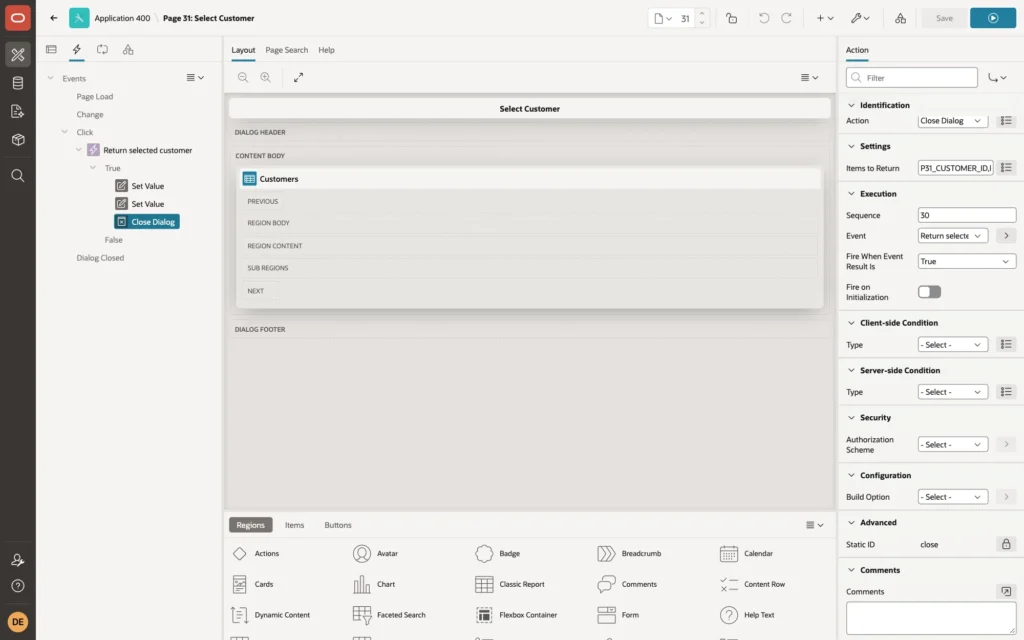Collapse Return selected customer node
Image resolution: width=1024 pixels, height=640 pixels.
79,150
